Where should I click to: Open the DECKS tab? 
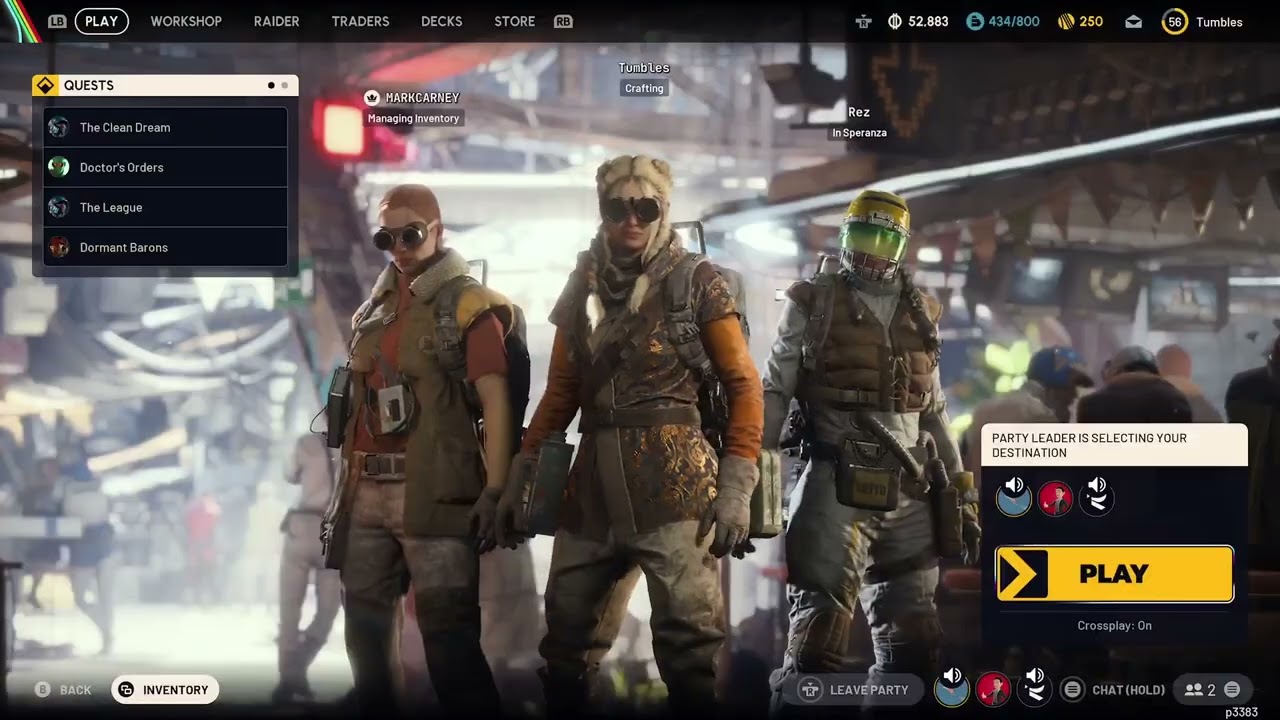tap(442, 21)
